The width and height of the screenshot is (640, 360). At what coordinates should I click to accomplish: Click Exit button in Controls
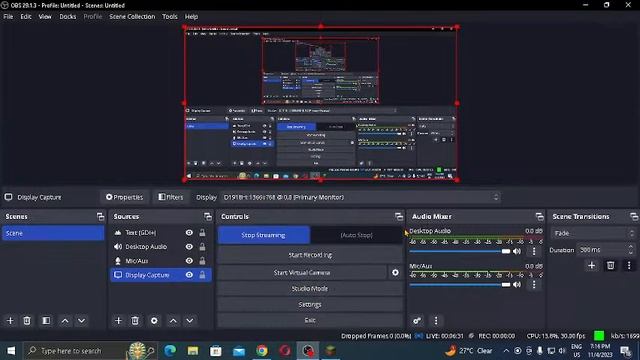[310, 320]
